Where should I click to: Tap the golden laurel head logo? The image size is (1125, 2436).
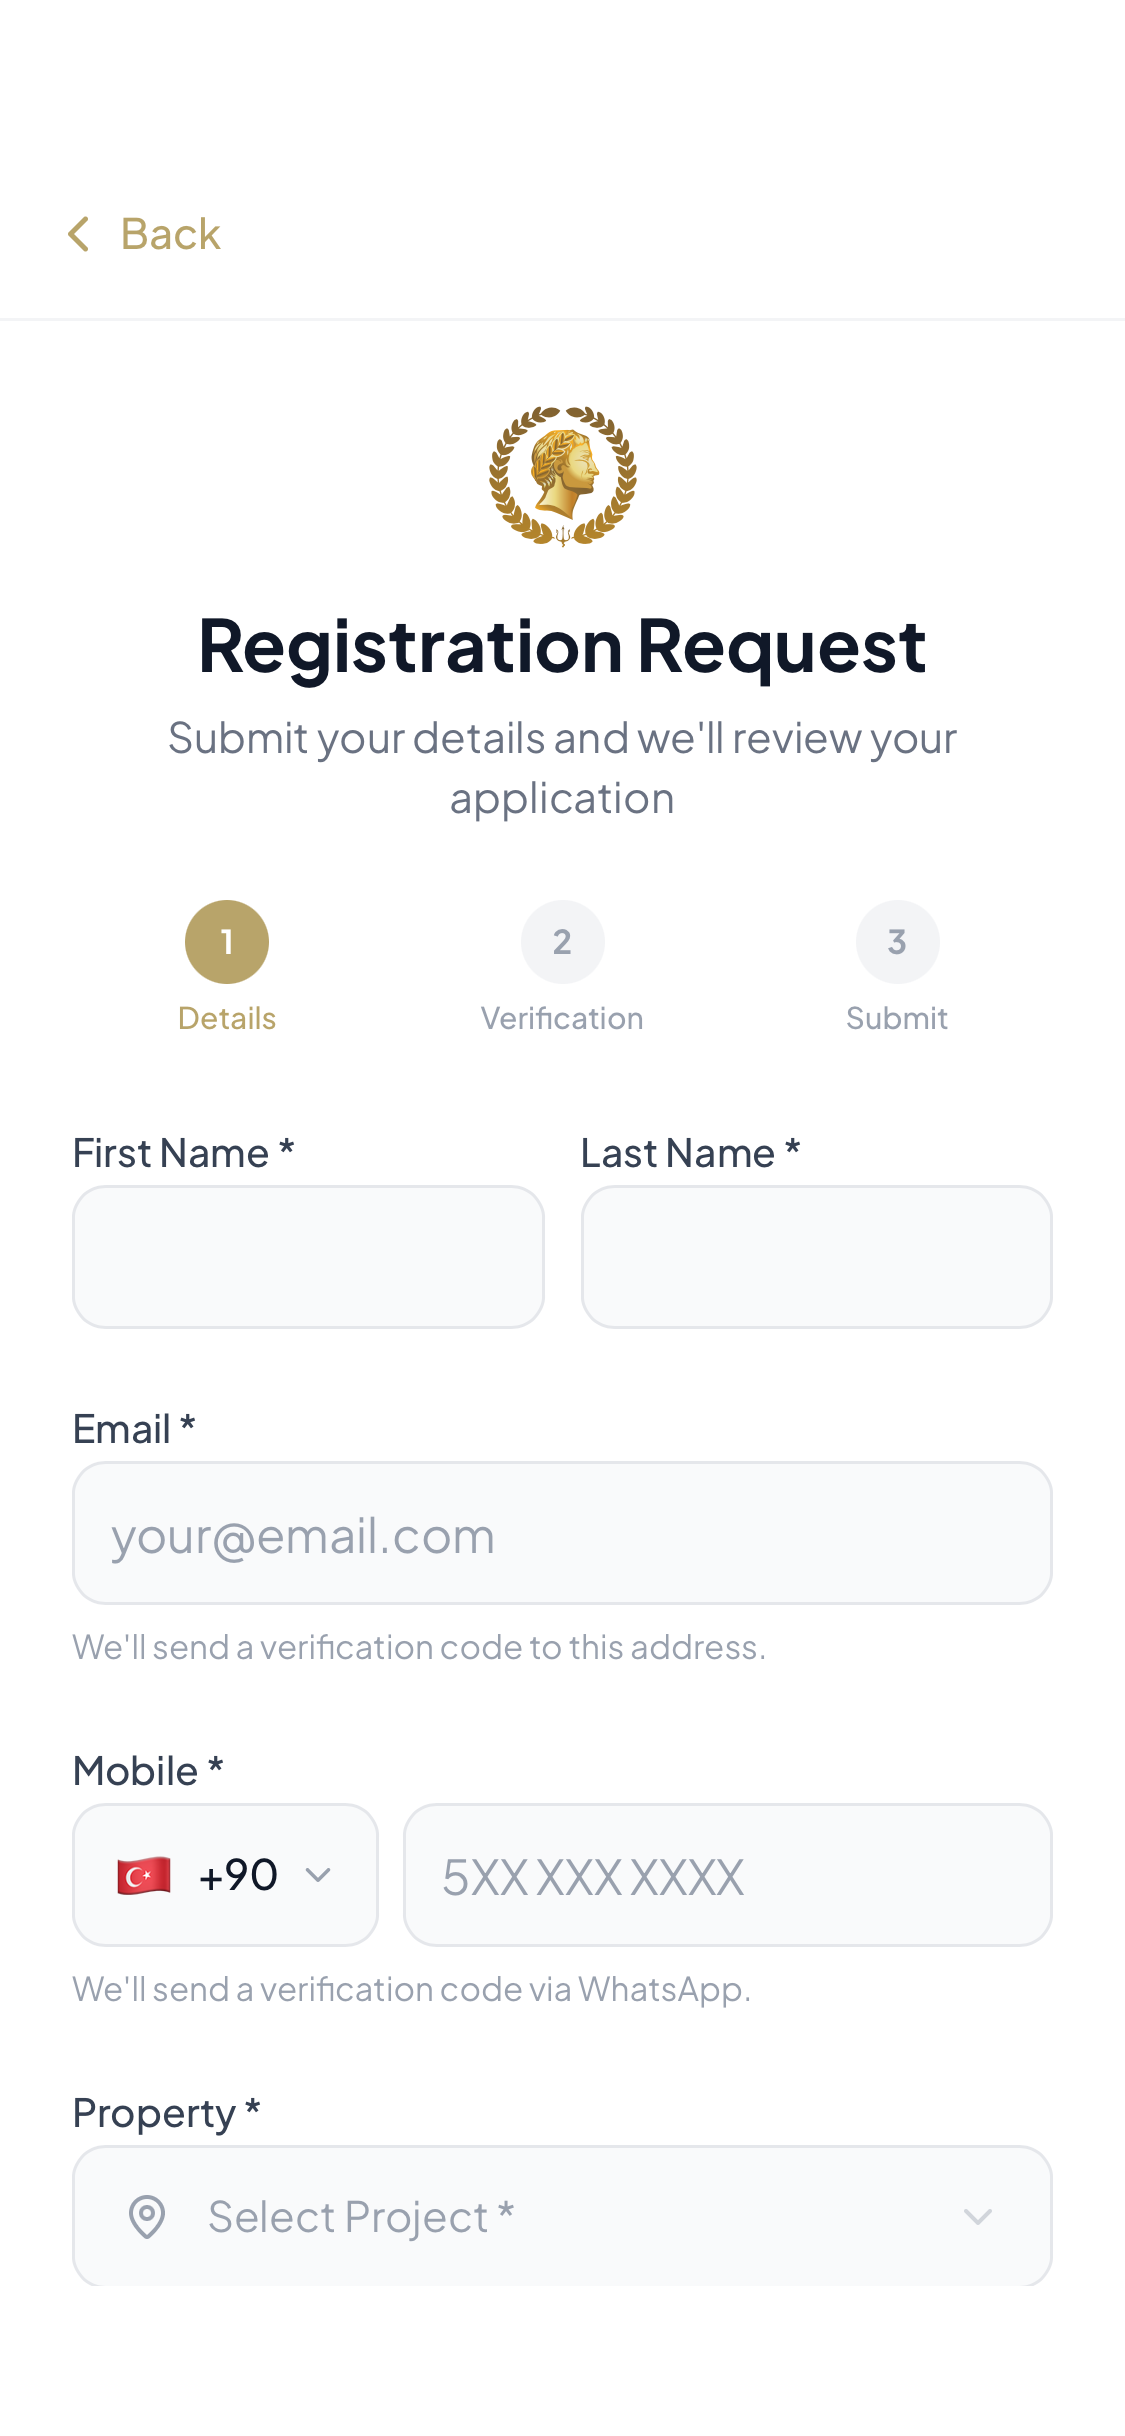[x=563, y=476]
